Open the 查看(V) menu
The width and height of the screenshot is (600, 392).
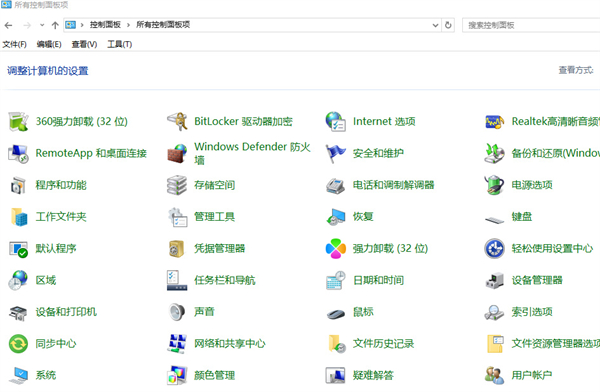pyautogui.click(x=84, y=44)
